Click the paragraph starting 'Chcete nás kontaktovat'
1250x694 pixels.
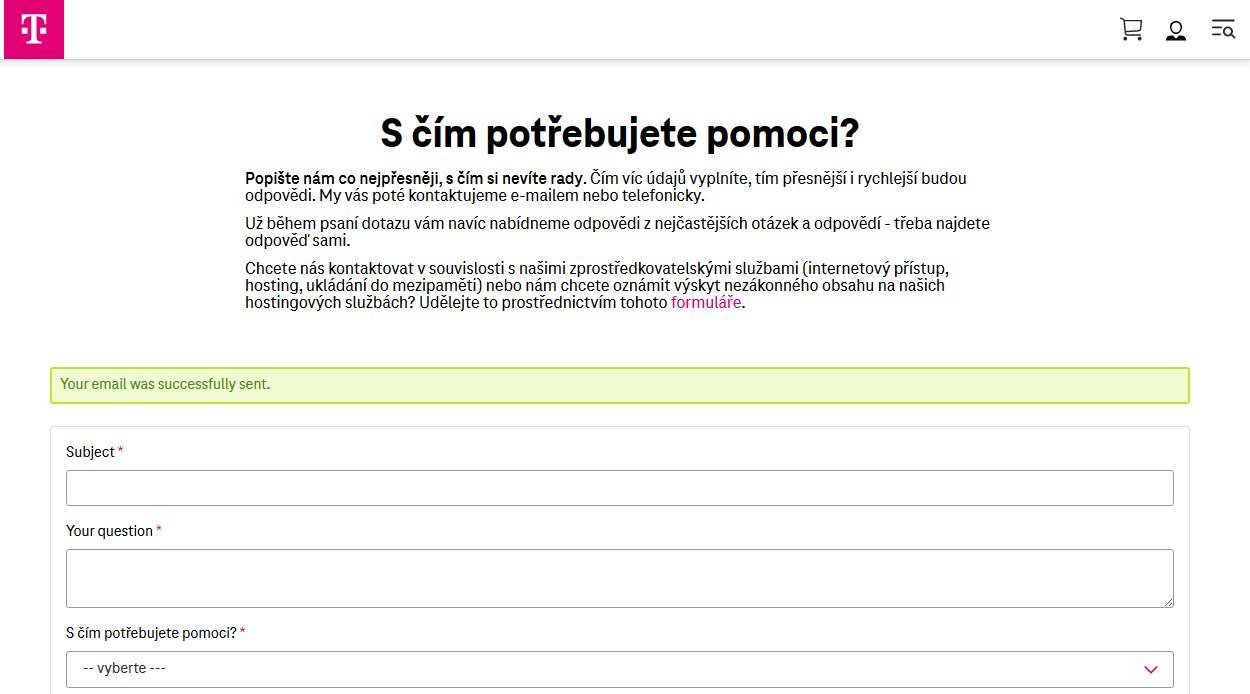596,286
